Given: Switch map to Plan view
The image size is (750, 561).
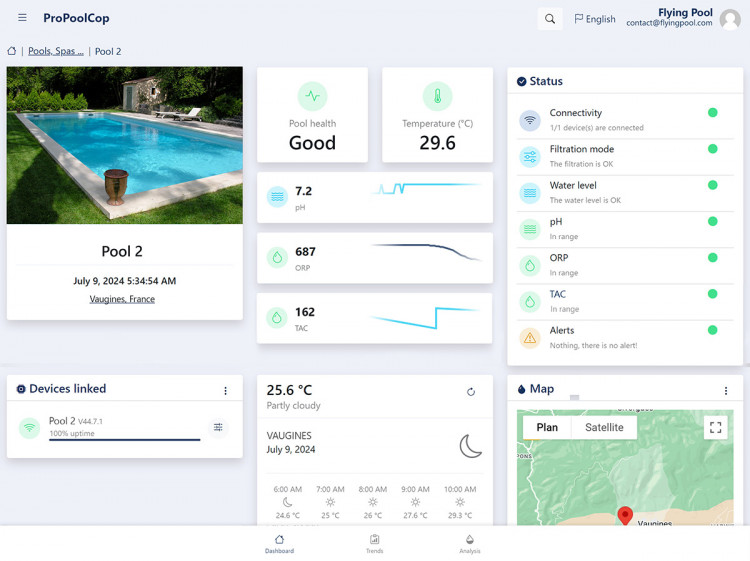Looking at the screenshot, I should 547,428.
